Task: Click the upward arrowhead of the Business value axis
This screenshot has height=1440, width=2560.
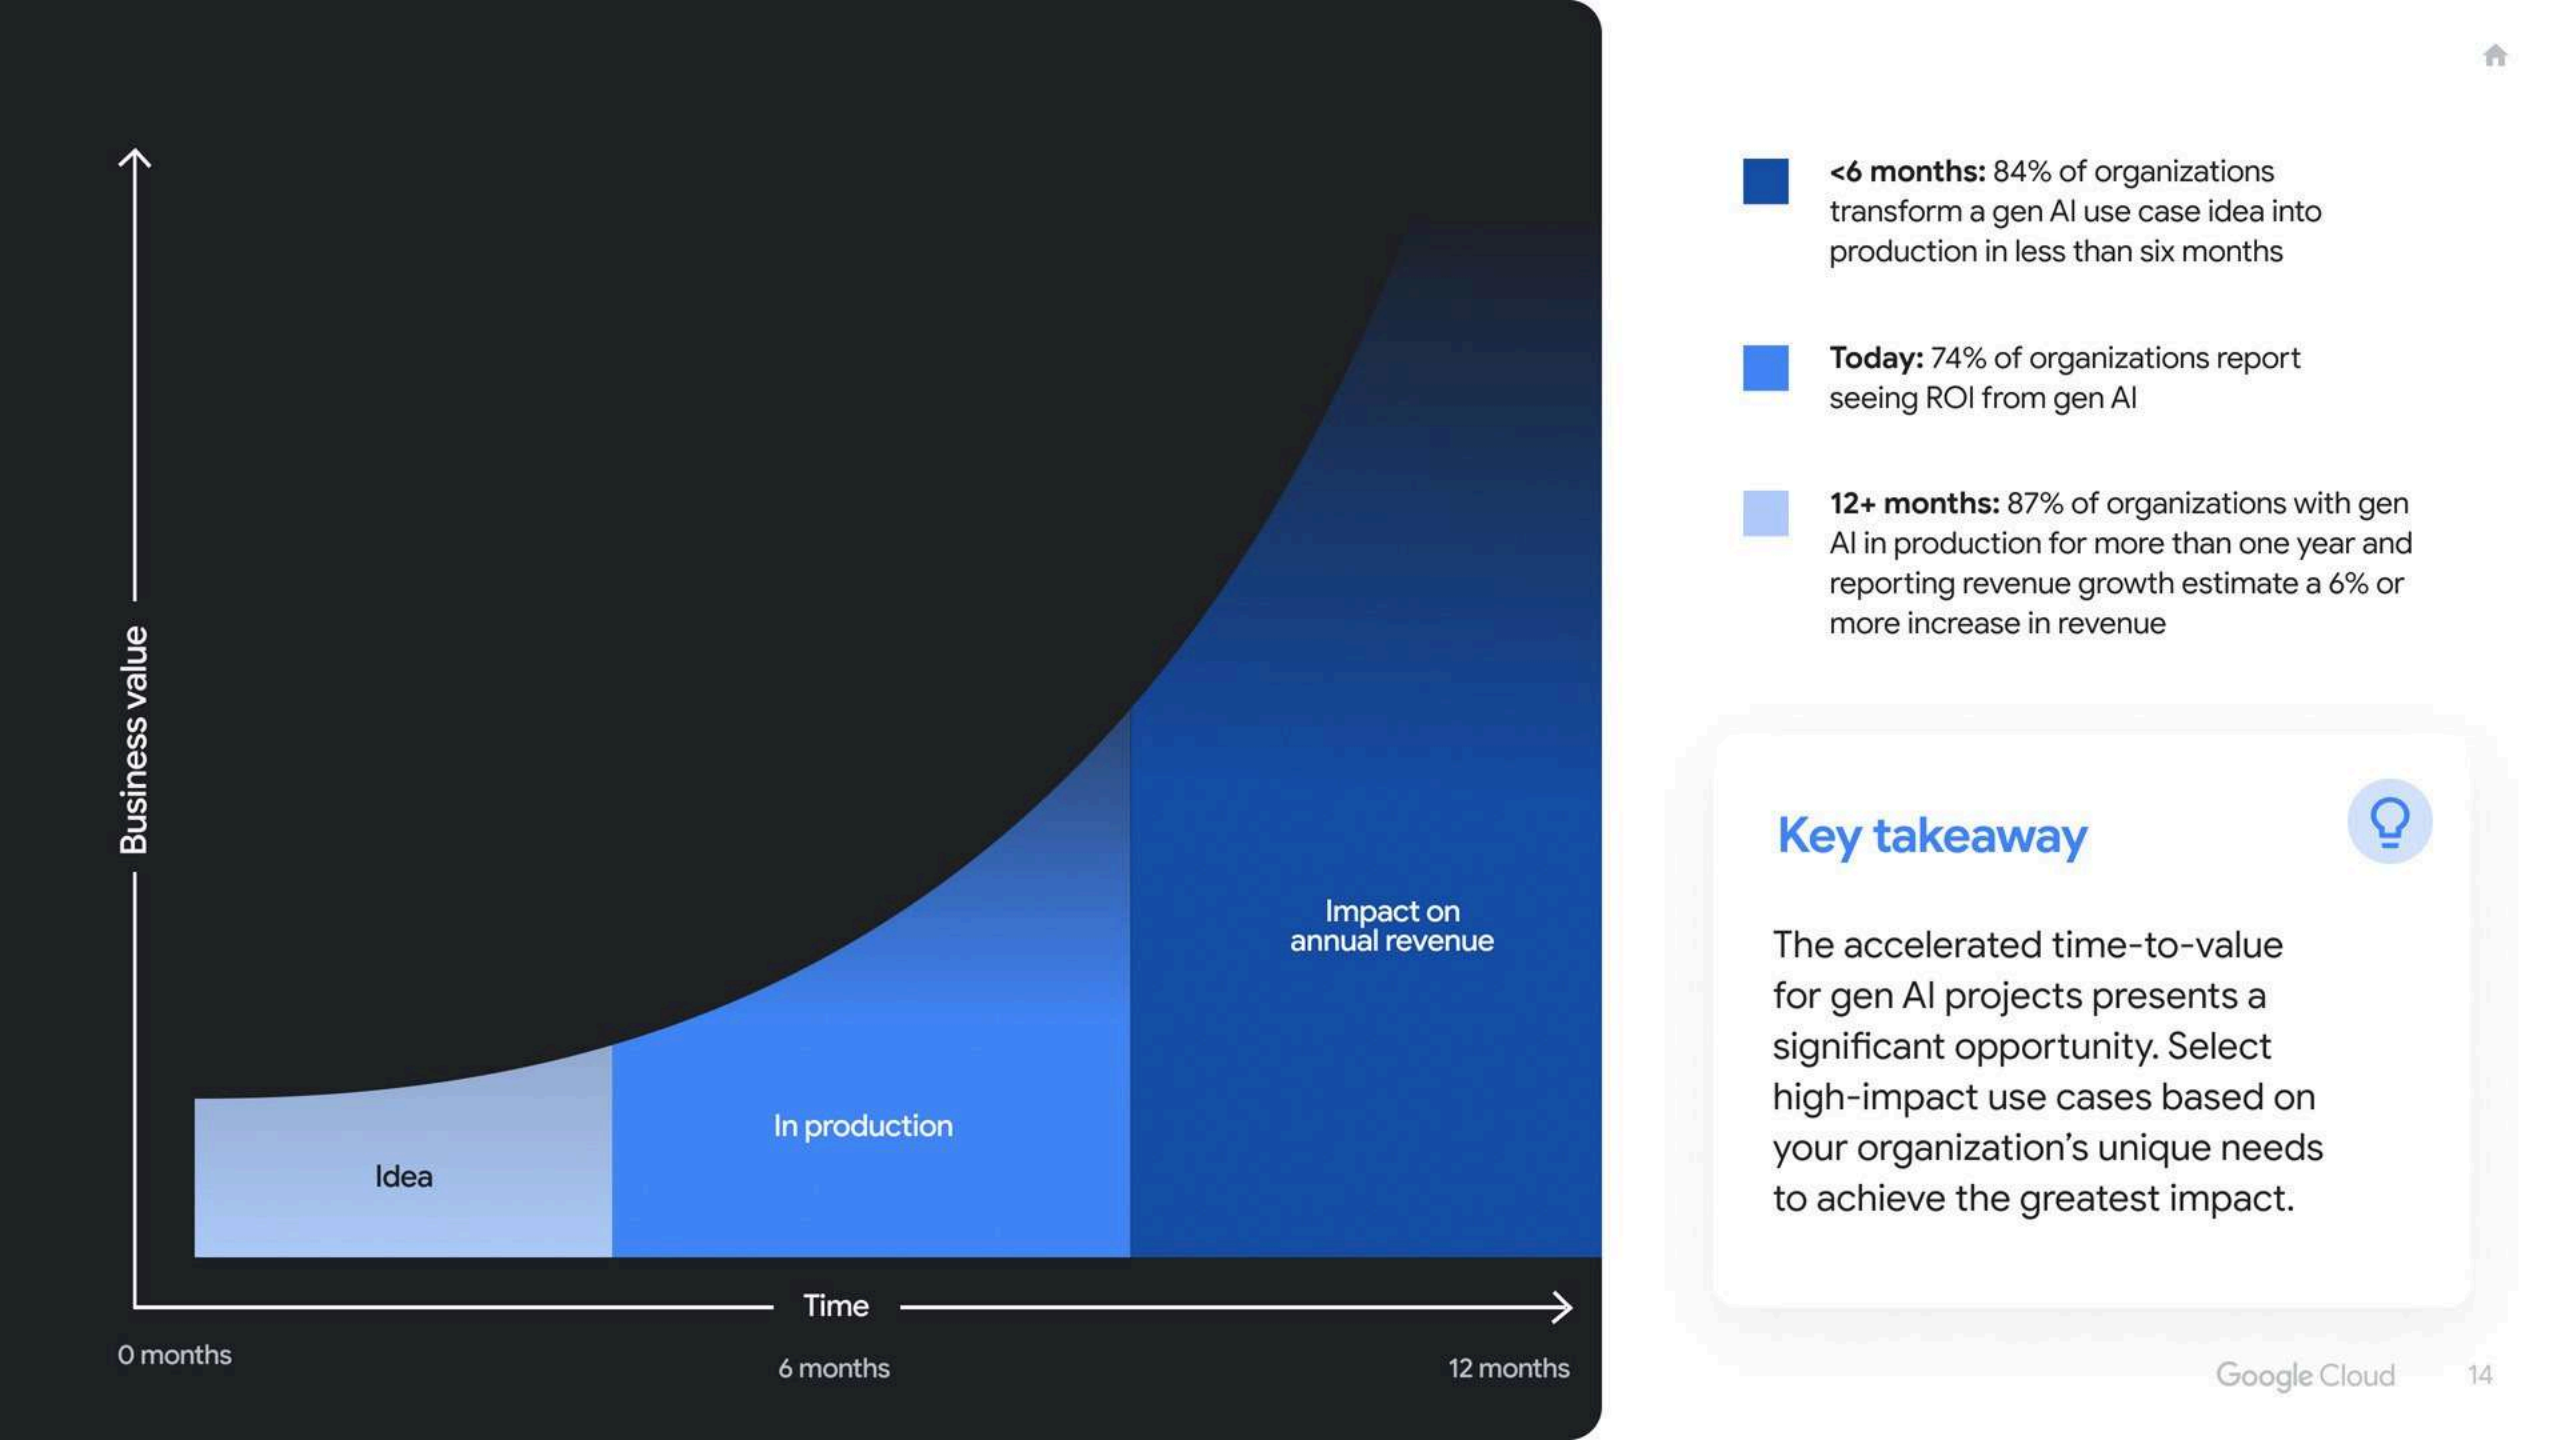Action: [x=135, y=158]
